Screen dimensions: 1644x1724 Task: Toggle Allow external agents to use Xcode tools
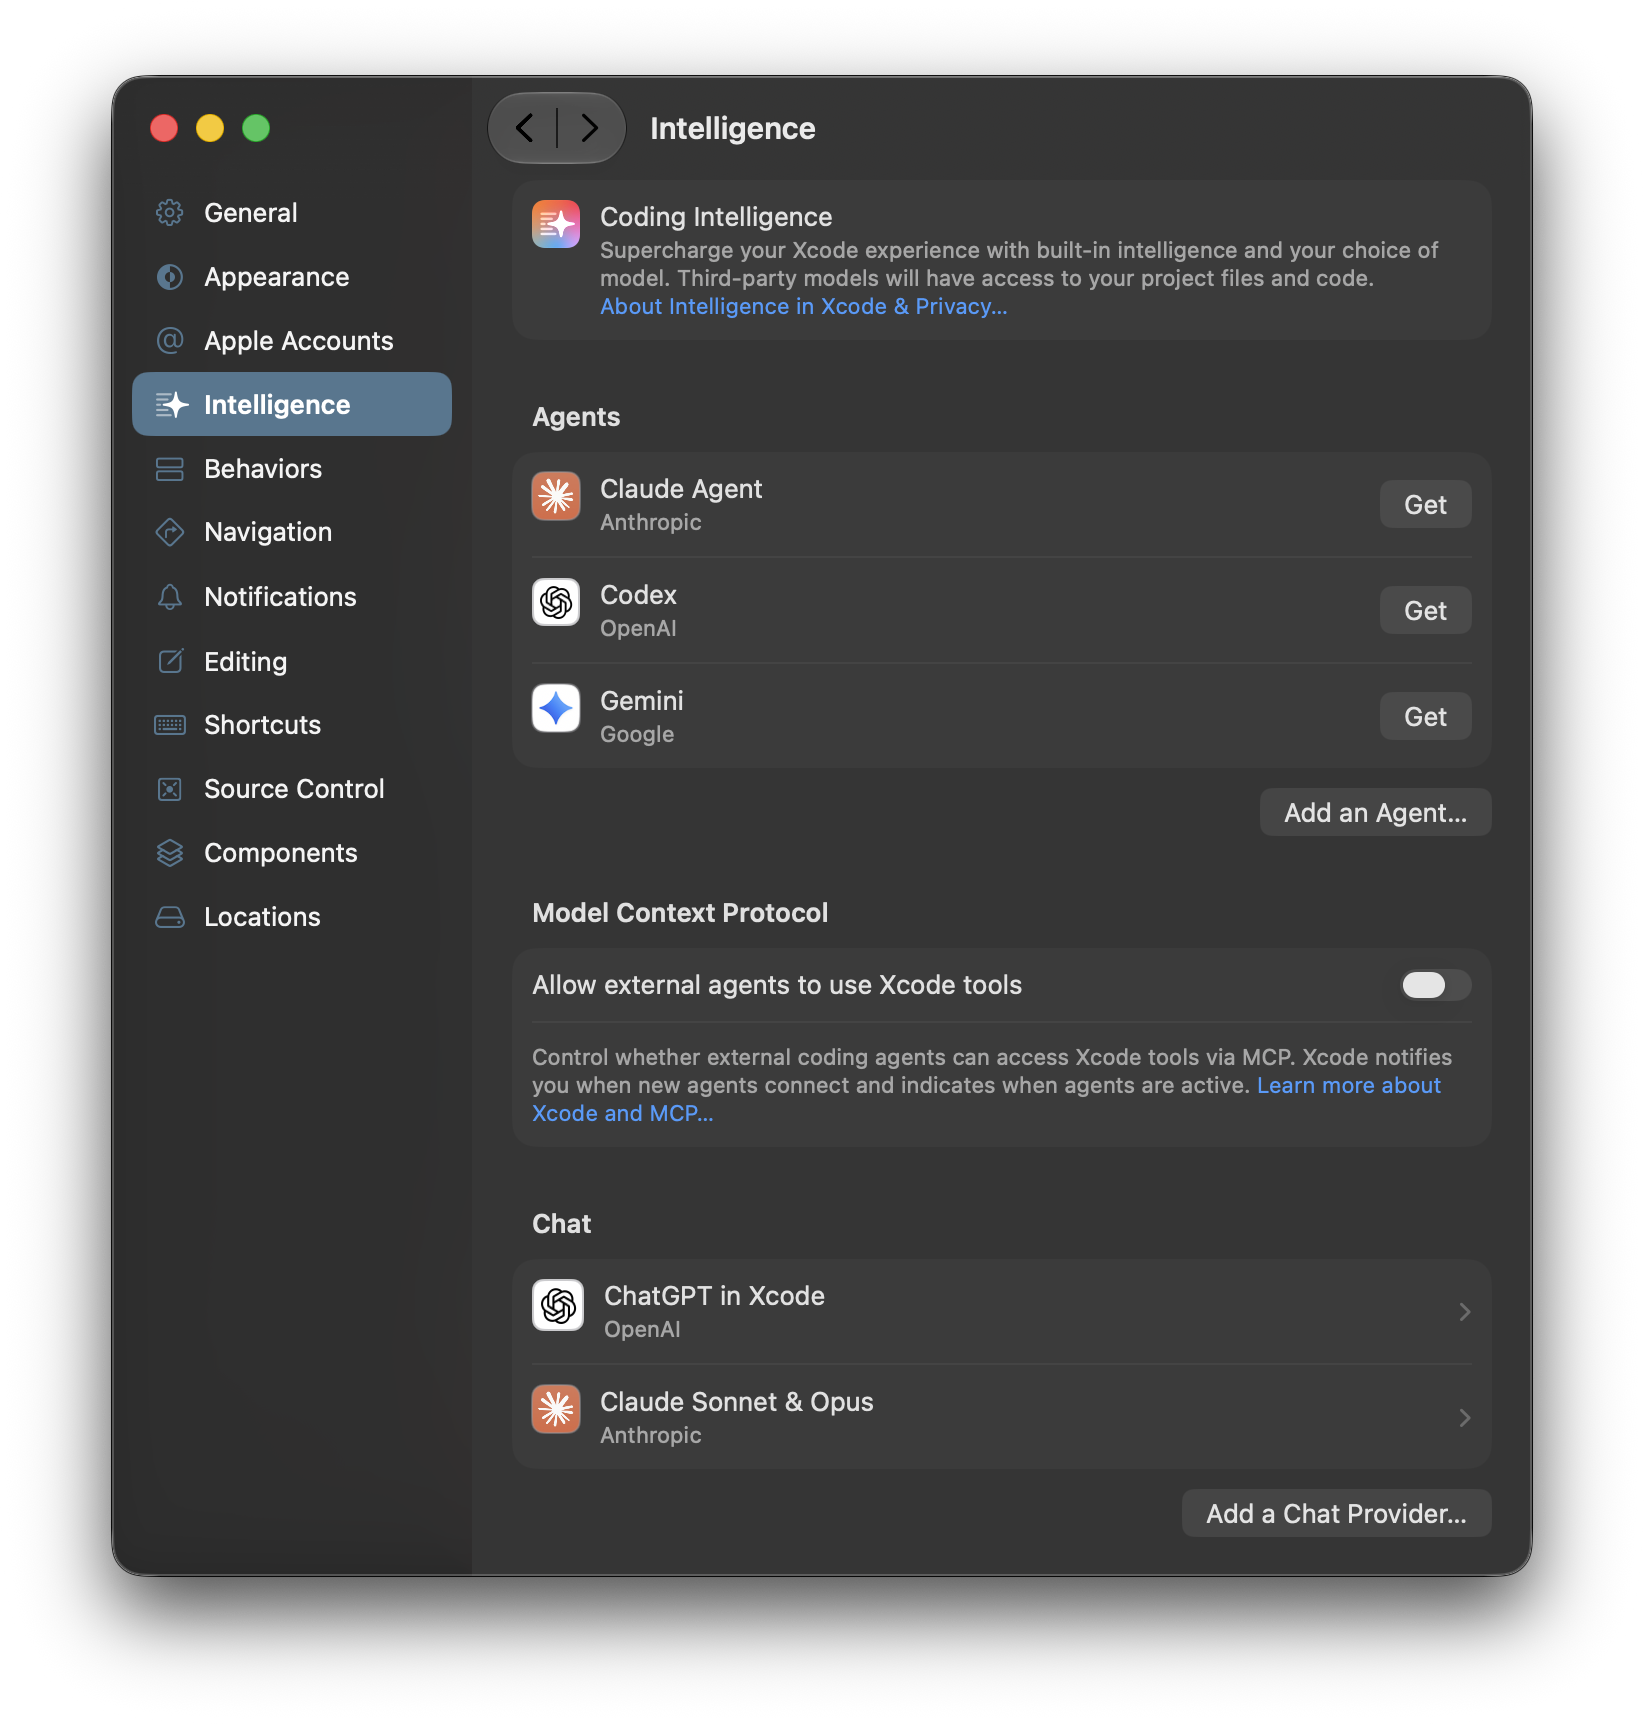[x=1435, y=985]
